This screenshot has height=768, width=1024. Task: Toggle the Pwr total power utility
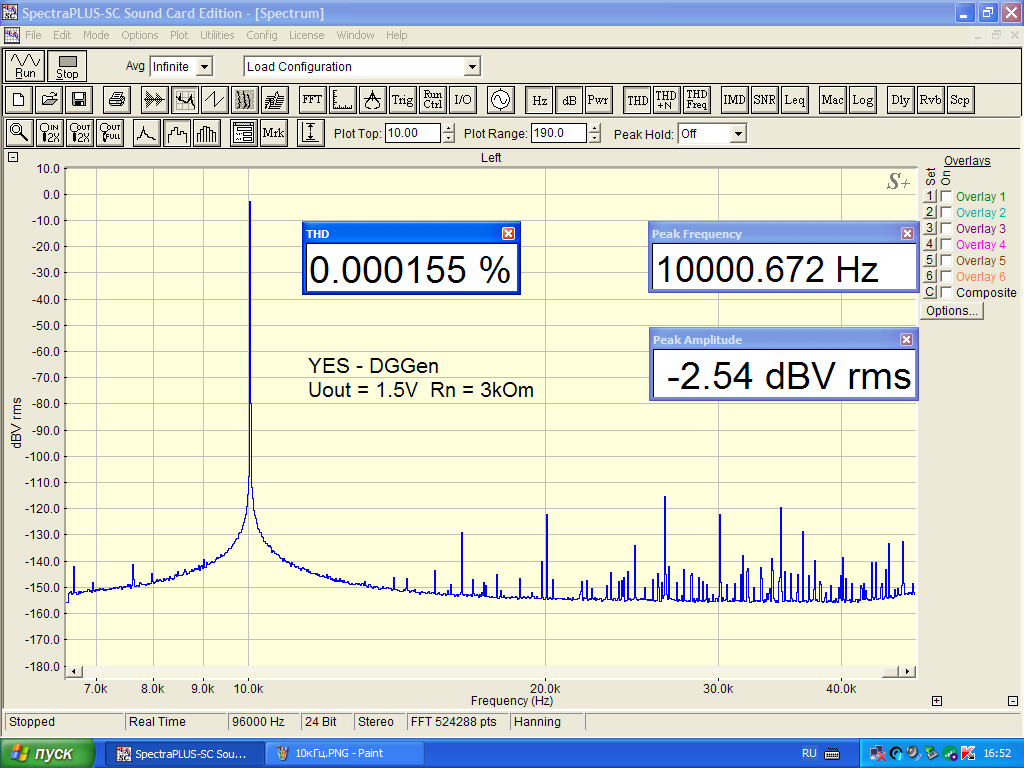pyautogui.click(x=598, y=100)
